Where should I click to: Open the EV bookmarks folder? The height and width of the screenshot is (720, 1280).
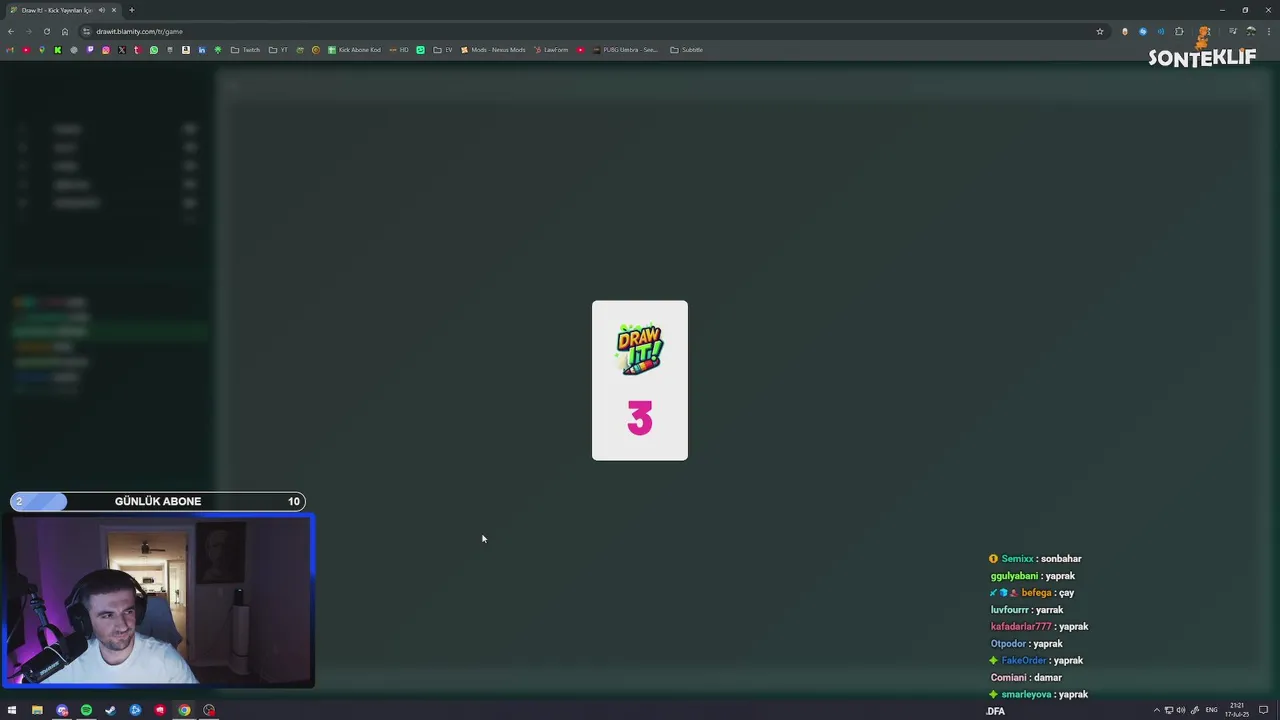click(x=443, y=50)
